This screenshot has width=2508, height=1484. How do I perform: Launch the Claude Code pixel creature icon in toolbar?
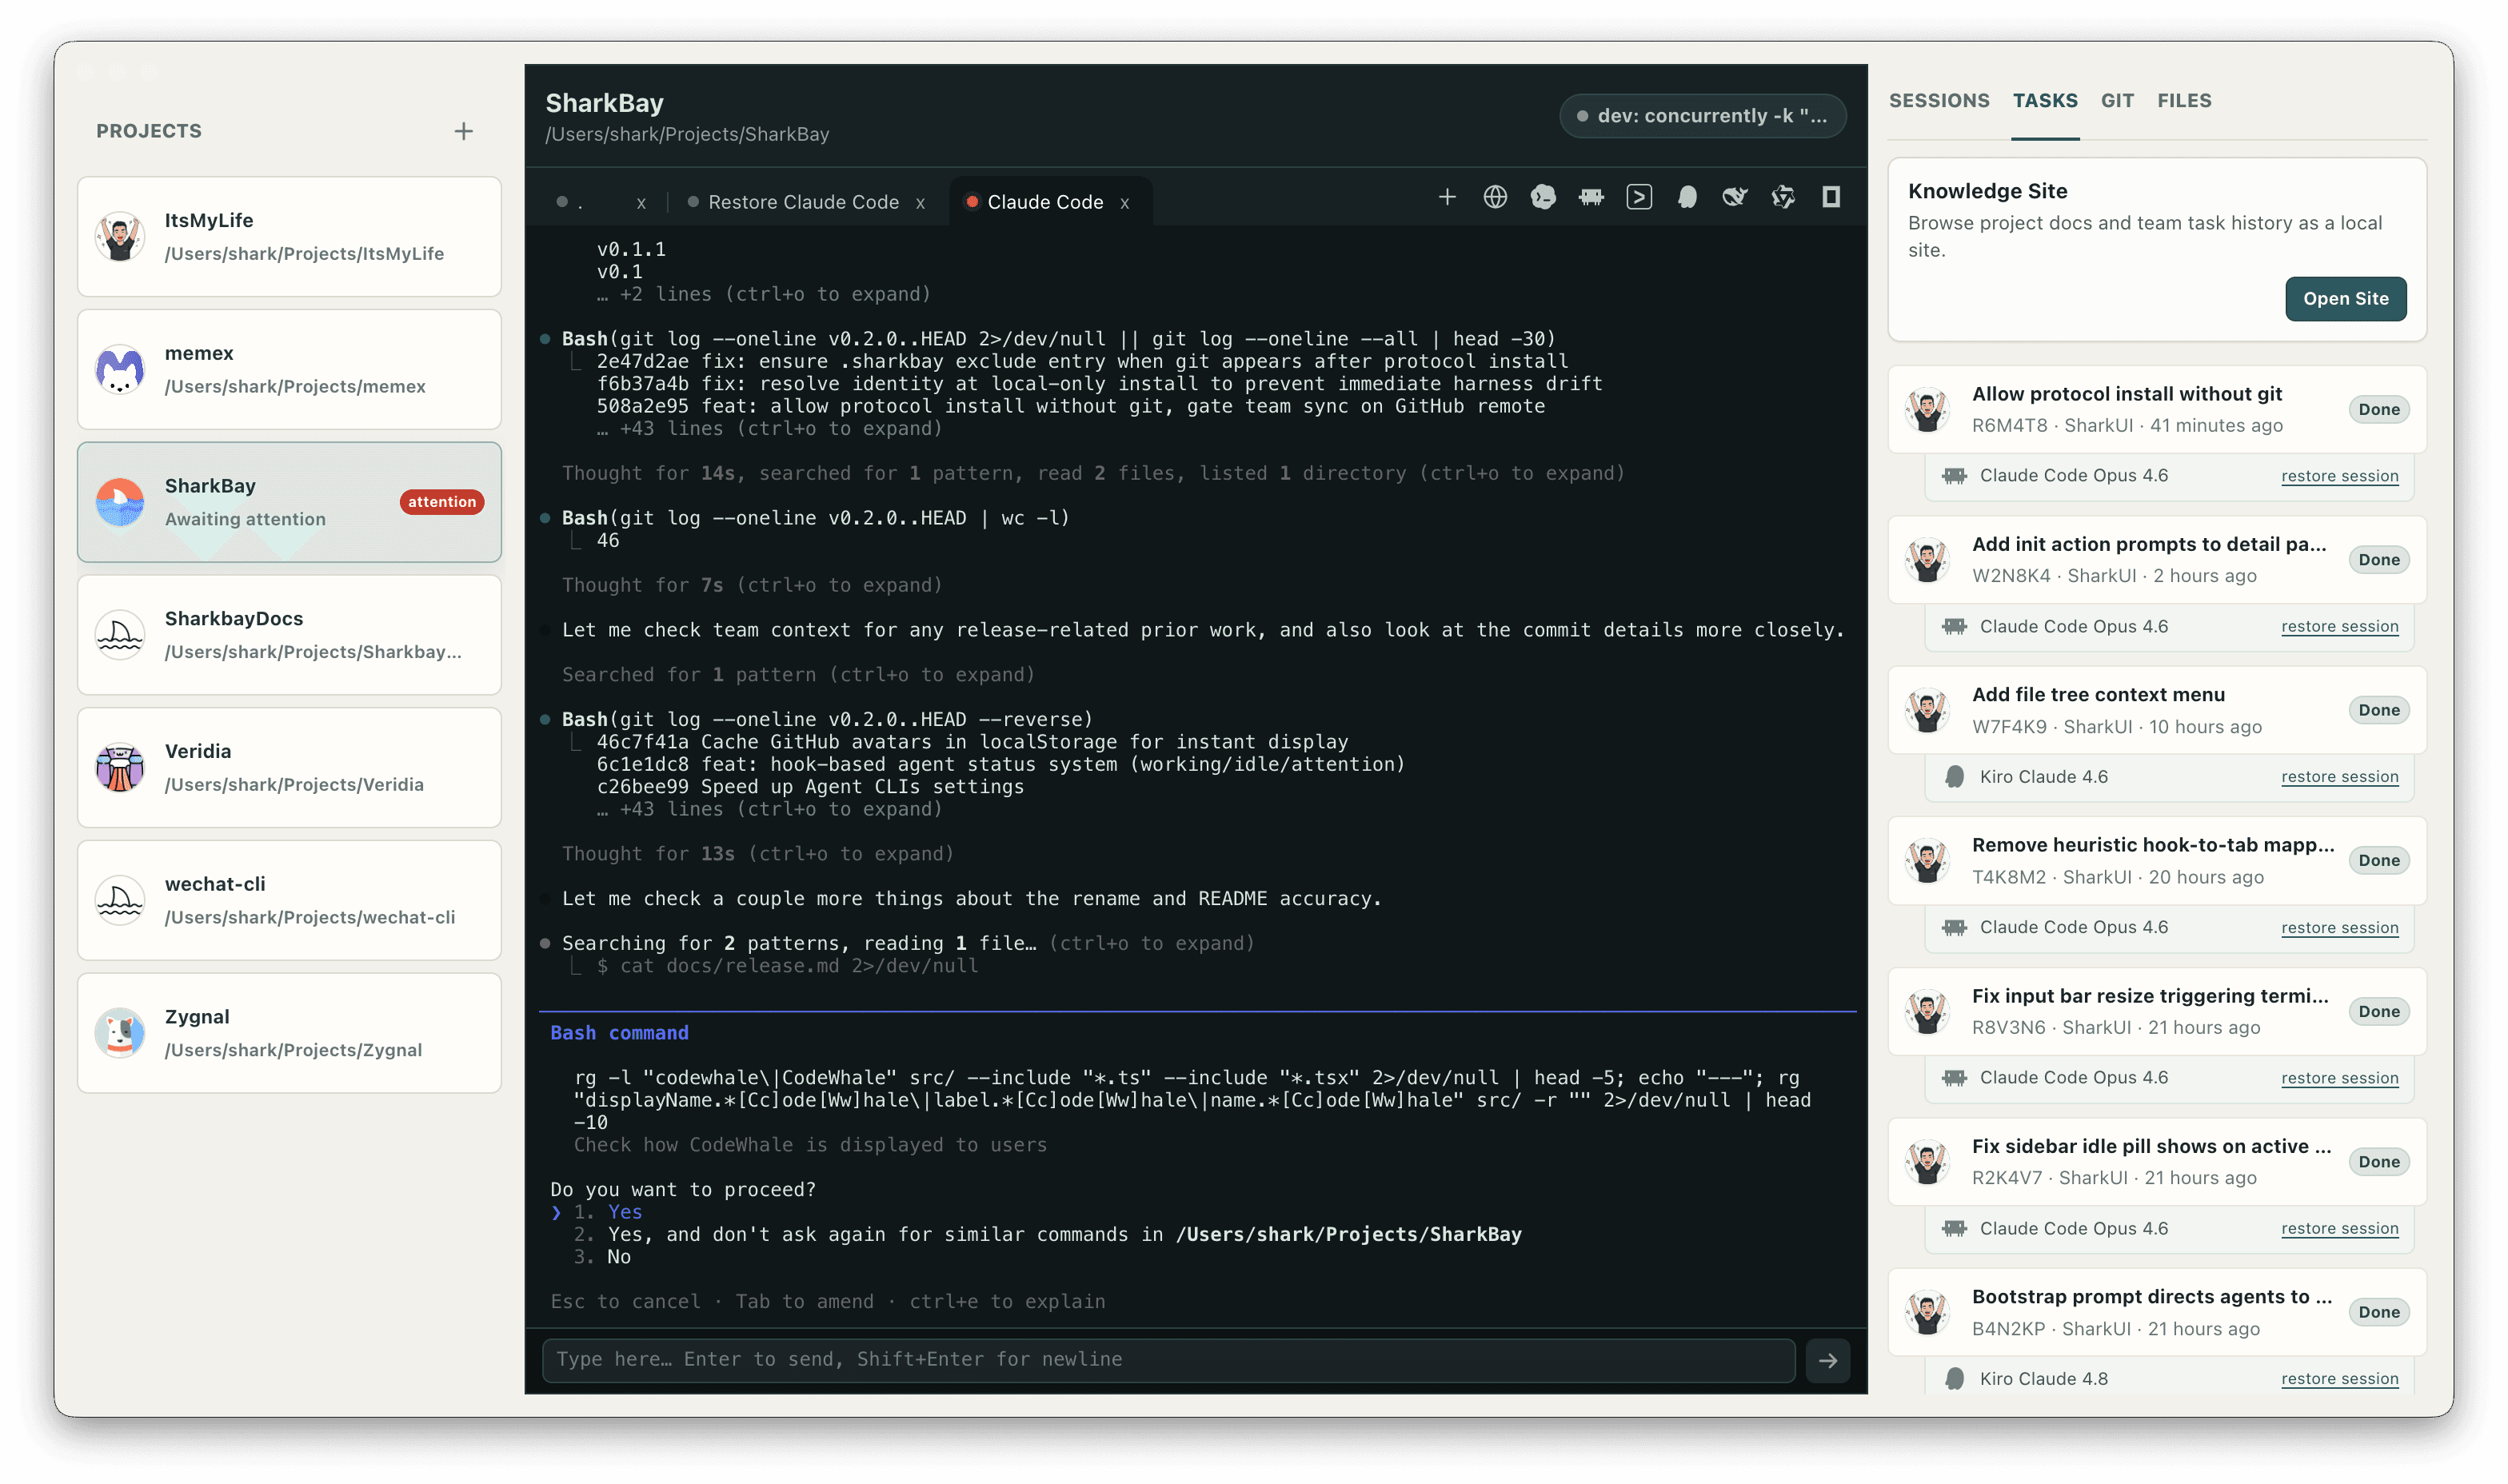[x=1590, y=197]
